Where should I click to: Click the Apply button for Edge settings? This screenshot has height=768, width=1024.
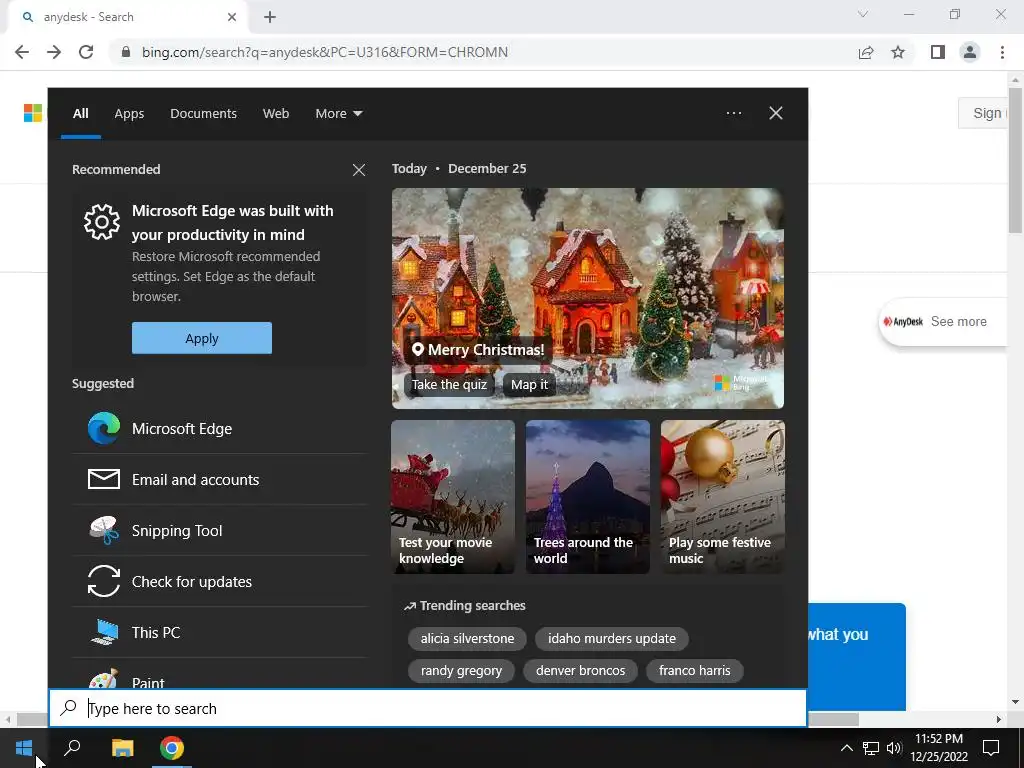coord(202,338)
